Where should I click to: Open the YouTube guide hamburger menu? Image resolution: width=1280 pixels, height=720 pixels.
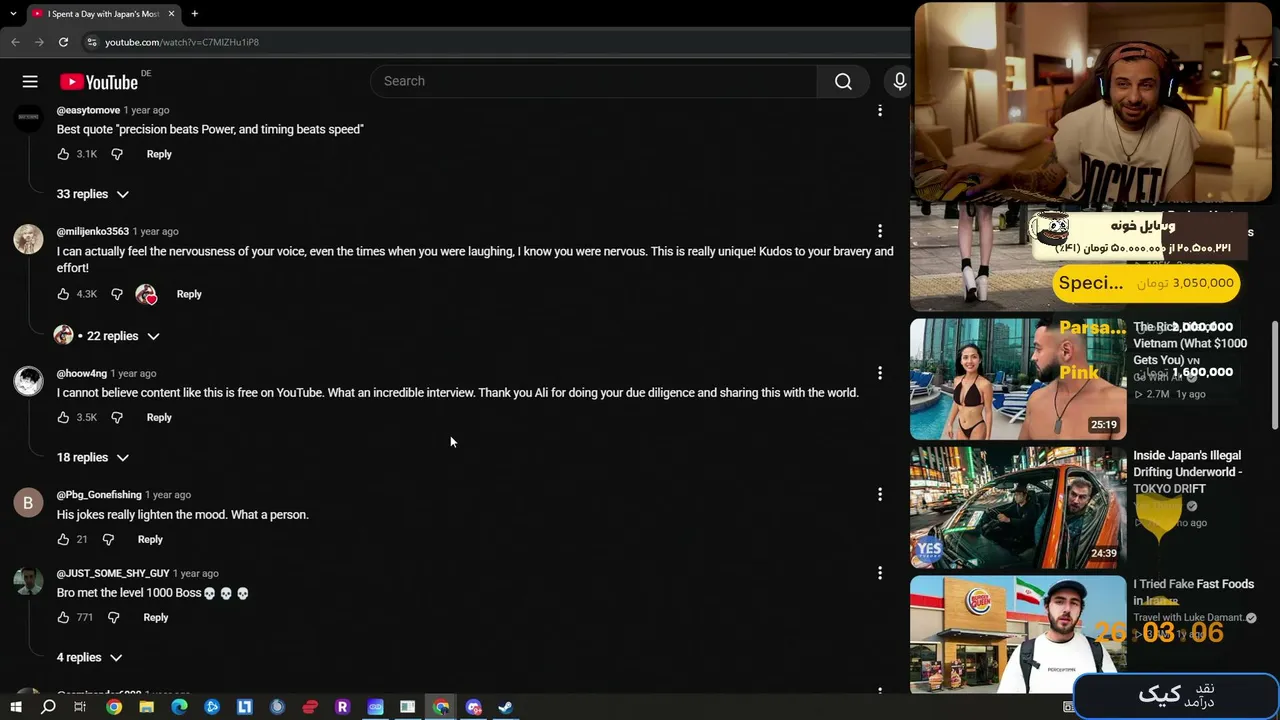[30, 81]
